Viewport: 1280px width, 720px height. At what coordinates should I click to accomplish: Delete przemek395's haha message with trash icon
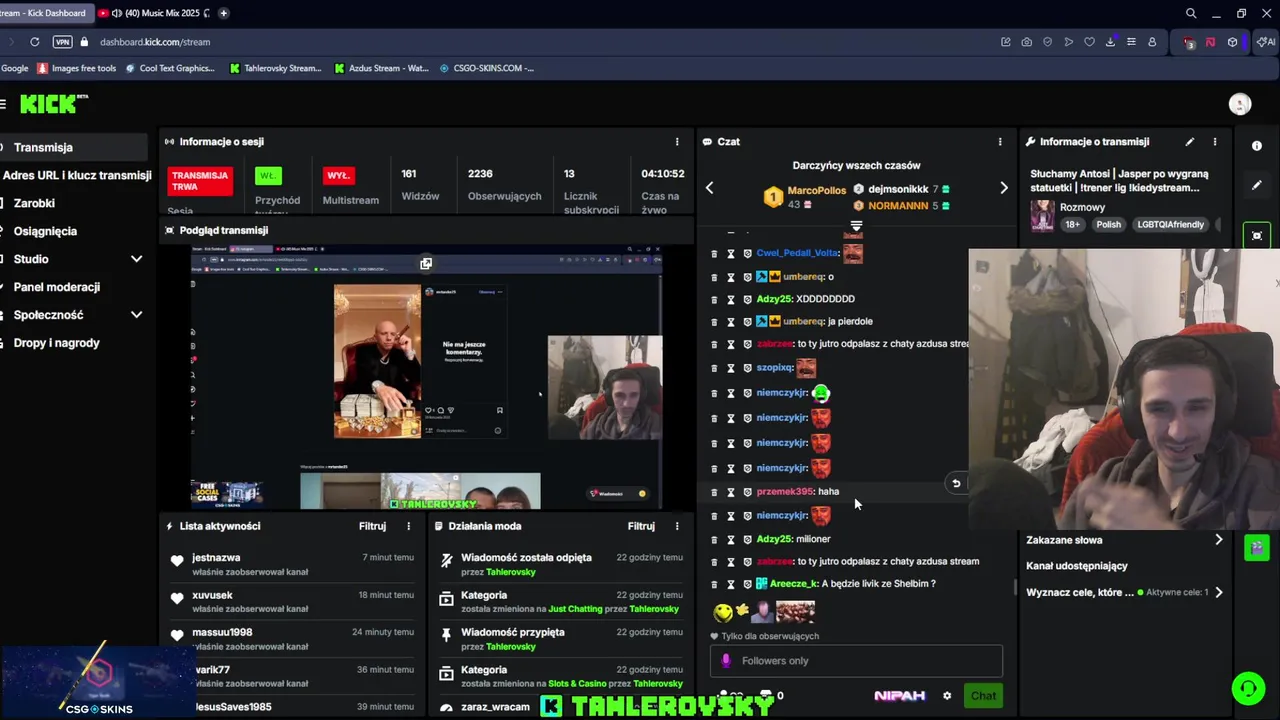tap(714, 492)
